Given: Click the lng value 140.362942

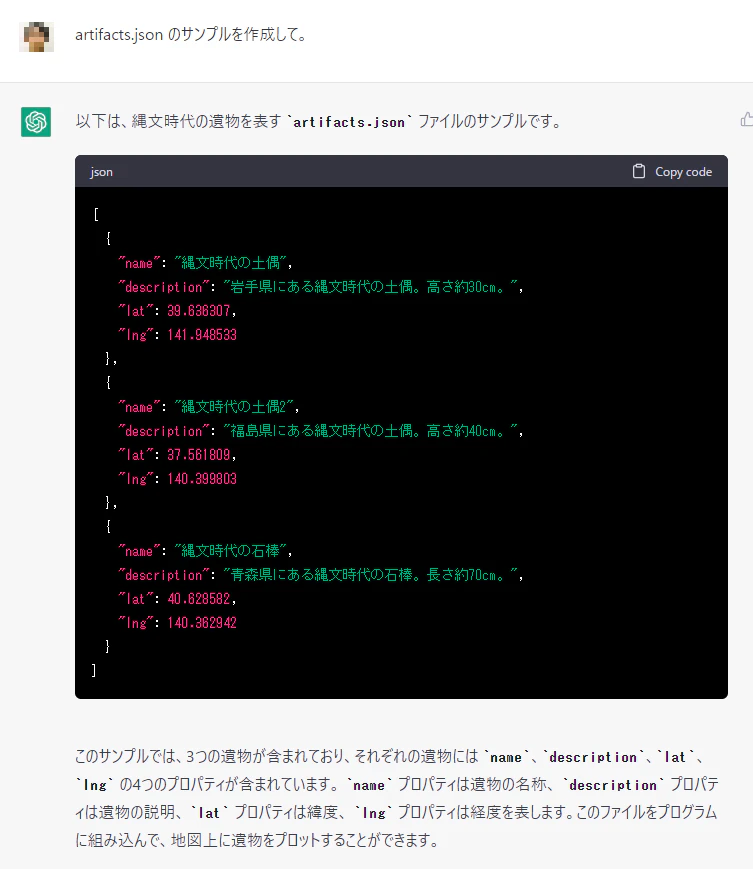Looking at the screenshot, I should (x=202, y=623).
